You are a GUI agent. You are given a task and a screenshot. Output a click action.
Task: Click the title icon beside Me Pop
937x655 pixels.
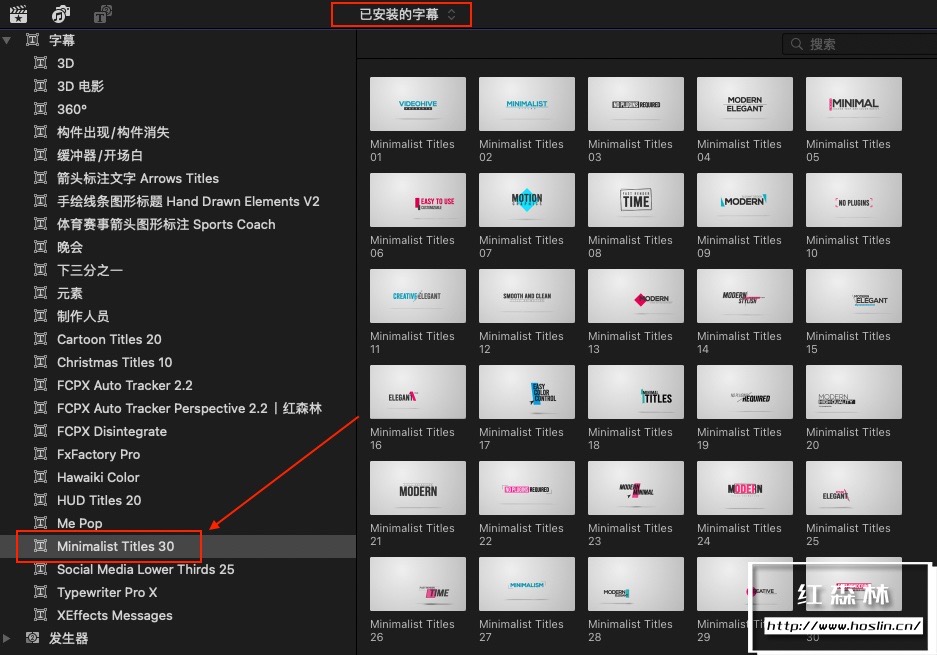point(40,523)
